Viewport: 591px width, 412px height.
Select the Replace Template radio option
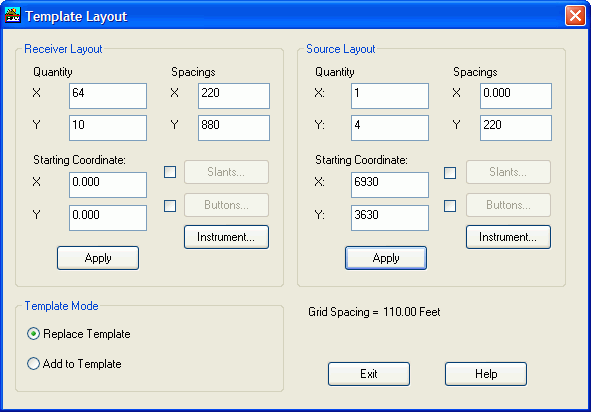(x=33, y=334)
